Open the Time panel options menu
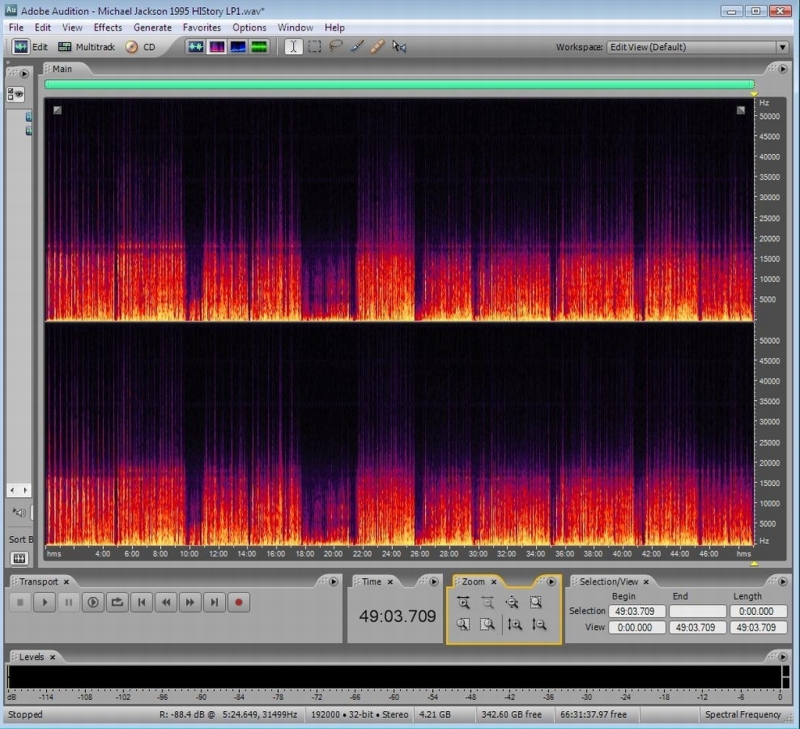800x729 pixels. 434,582
